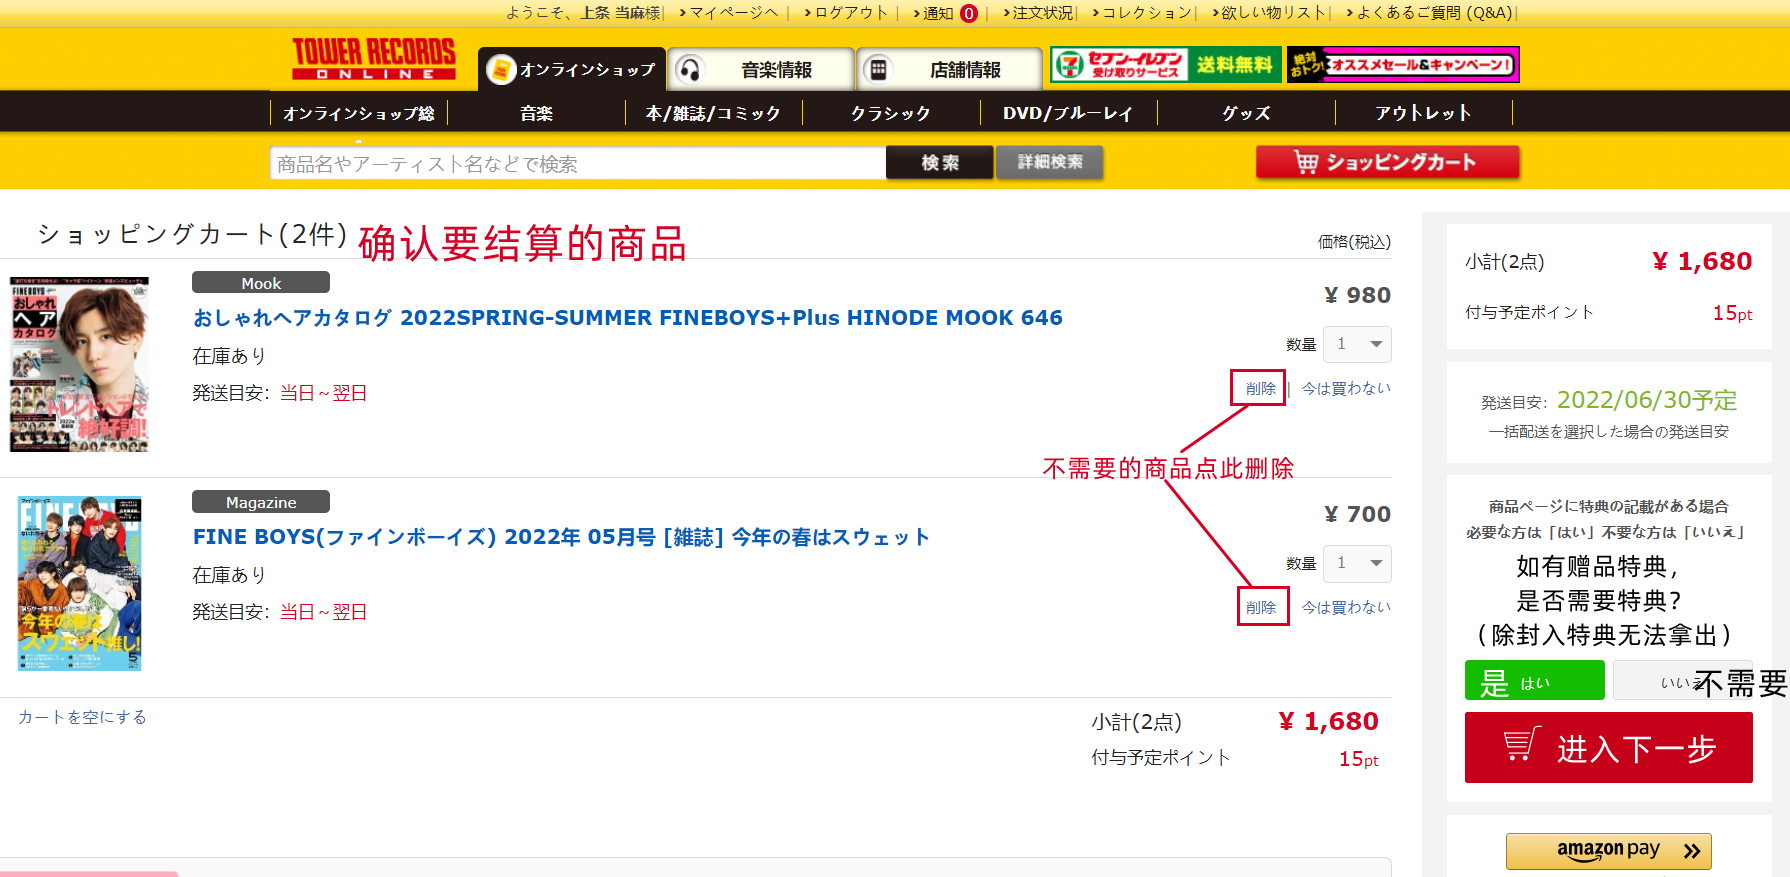The width and height of the screenshot is (1790, 877).
Task: Select DVD/ブルーレイ menu item
Action: 1068,113
